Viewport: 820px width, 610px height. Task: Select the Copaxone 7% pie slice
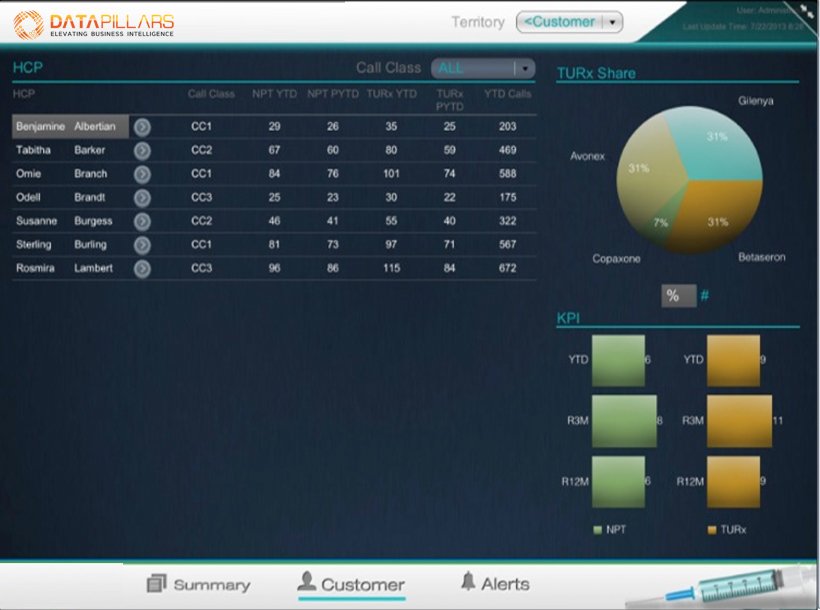click(663, 220)
